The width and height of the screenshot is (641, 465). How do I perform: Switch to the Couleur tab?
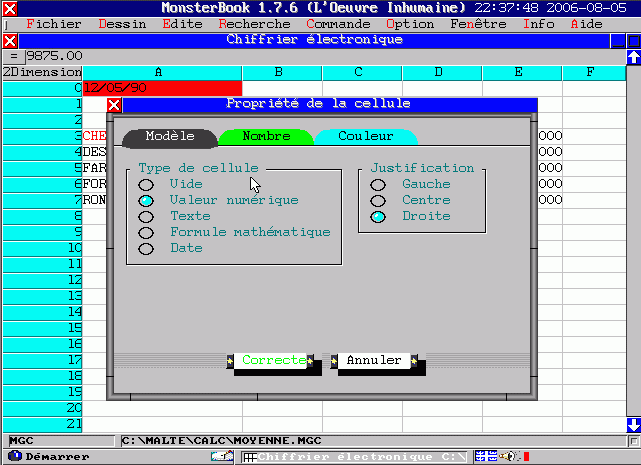[x=366, y=137]
